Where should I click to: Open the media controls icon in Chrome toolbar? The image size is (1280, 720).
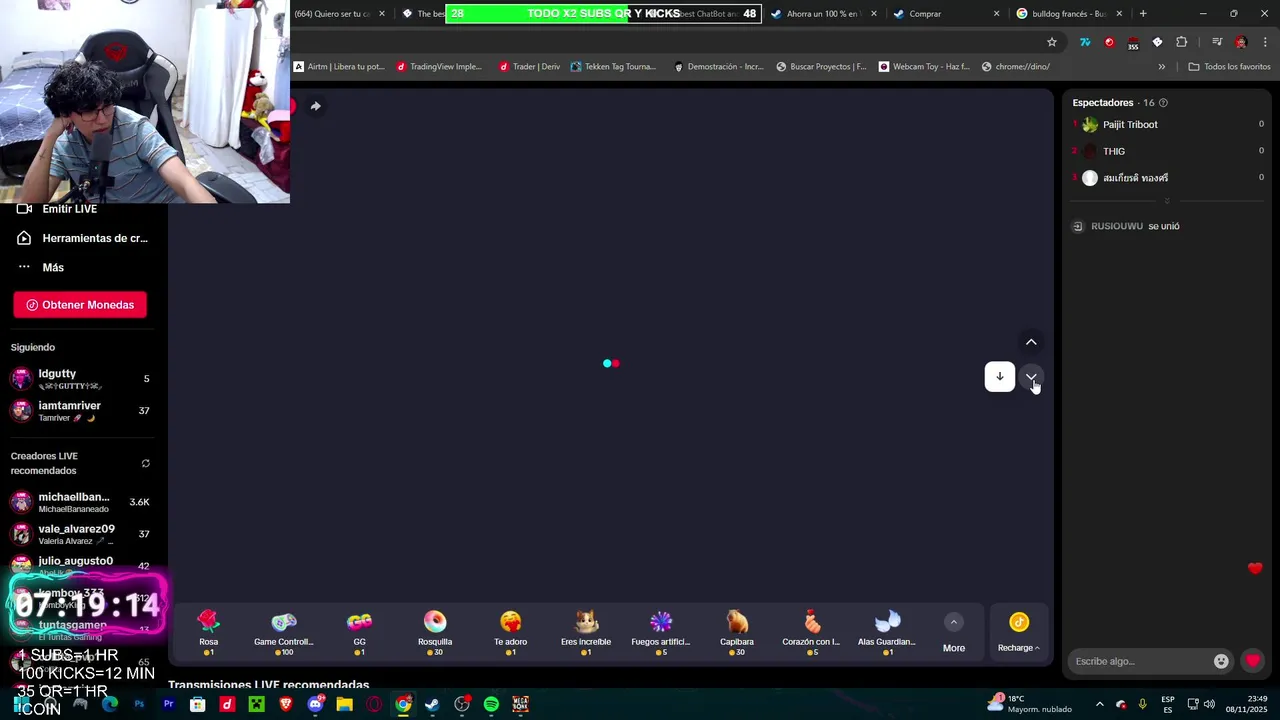coord(1217,42)
